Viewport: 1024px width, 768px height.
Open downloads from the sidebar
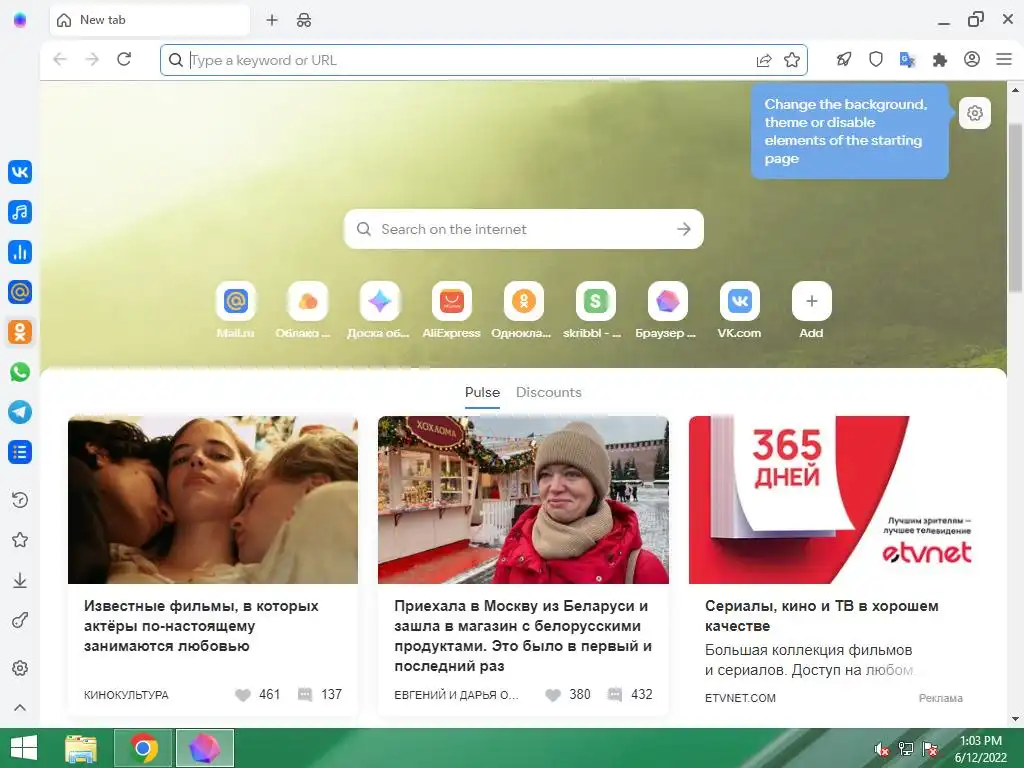(x=20, y=580)
